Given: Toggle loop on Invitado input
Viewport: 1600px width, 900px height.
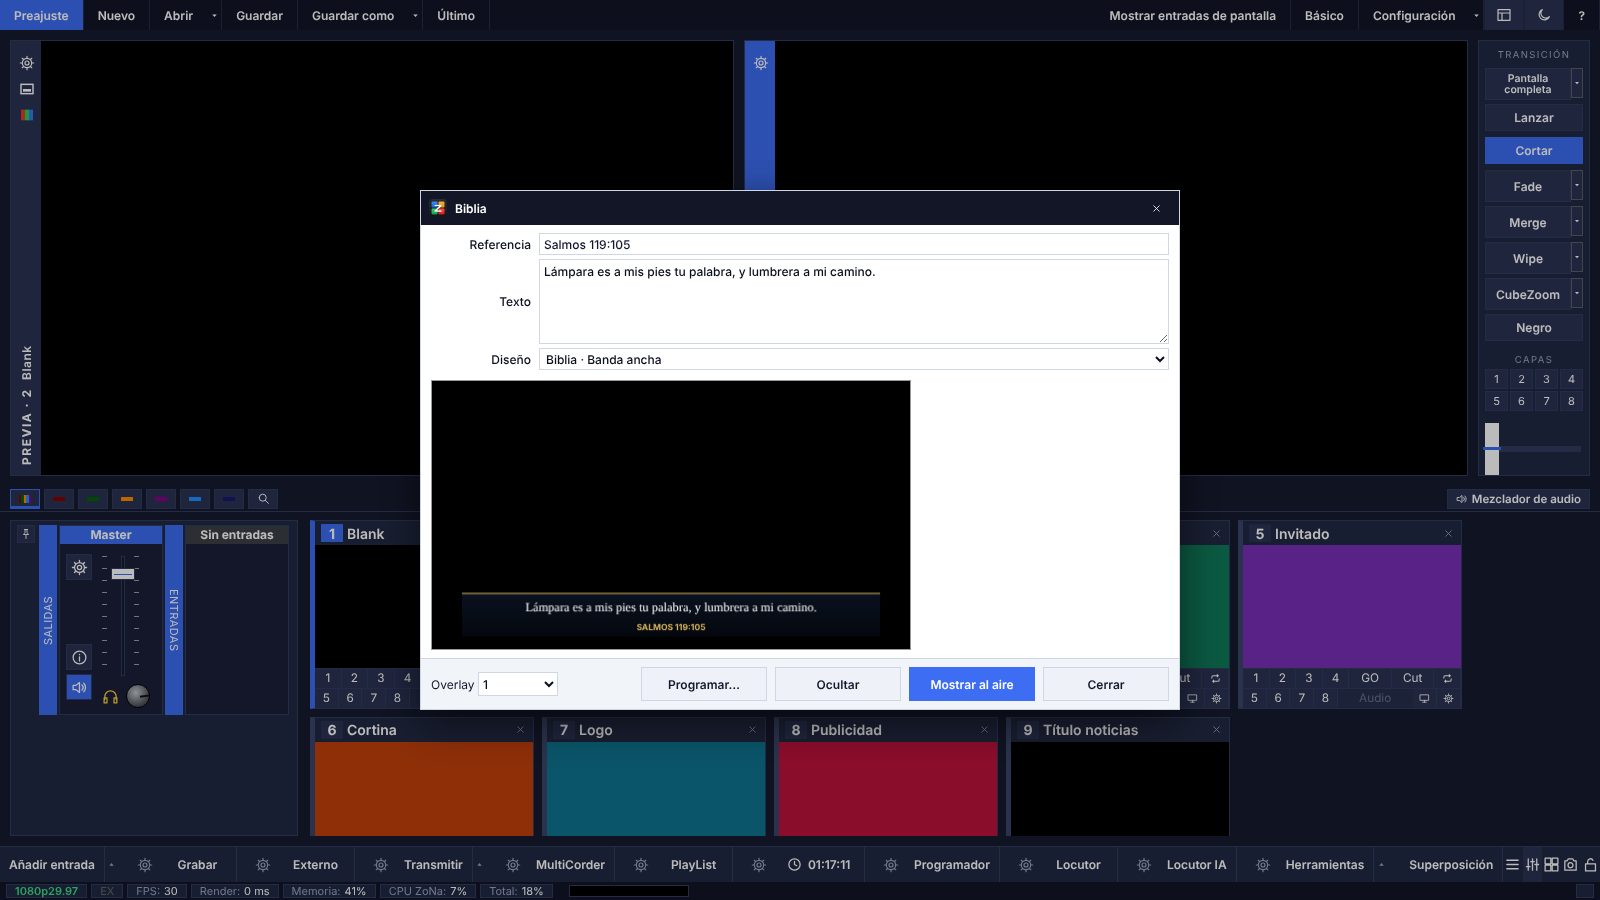Looking at the screenshot, I should 1447,678.
